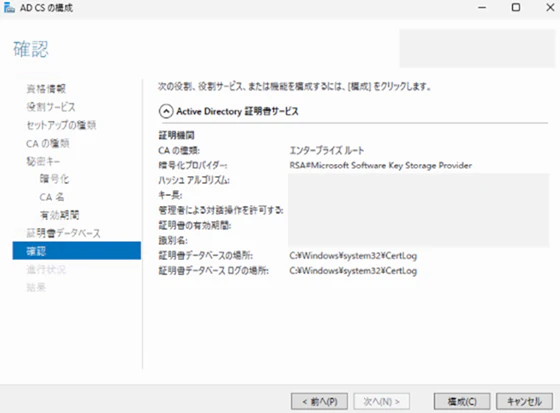Maximize the AD CS configuration window
Viewport: 560px width, 413px height.
click(516, 8)
